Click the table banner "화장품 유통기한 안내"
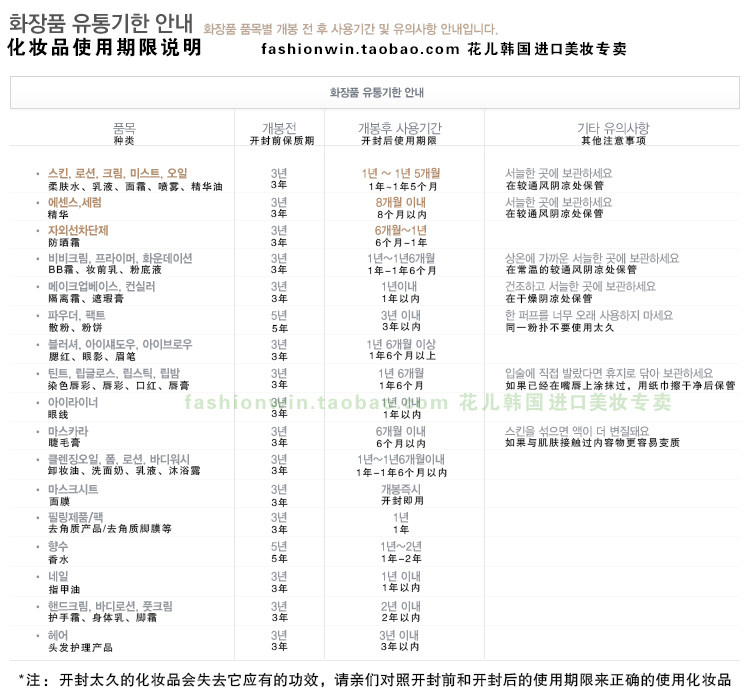The image size is (750, 700). click(x=376, y=92)
